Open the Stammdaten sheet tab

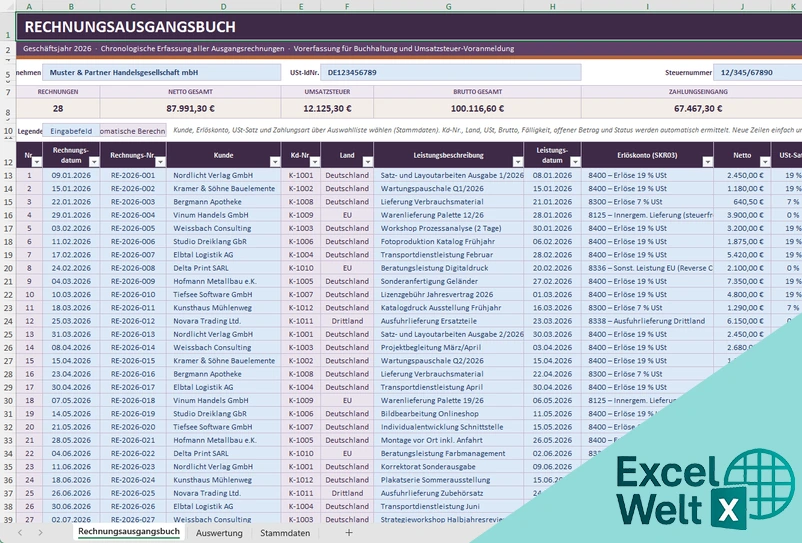click(285, 533)
